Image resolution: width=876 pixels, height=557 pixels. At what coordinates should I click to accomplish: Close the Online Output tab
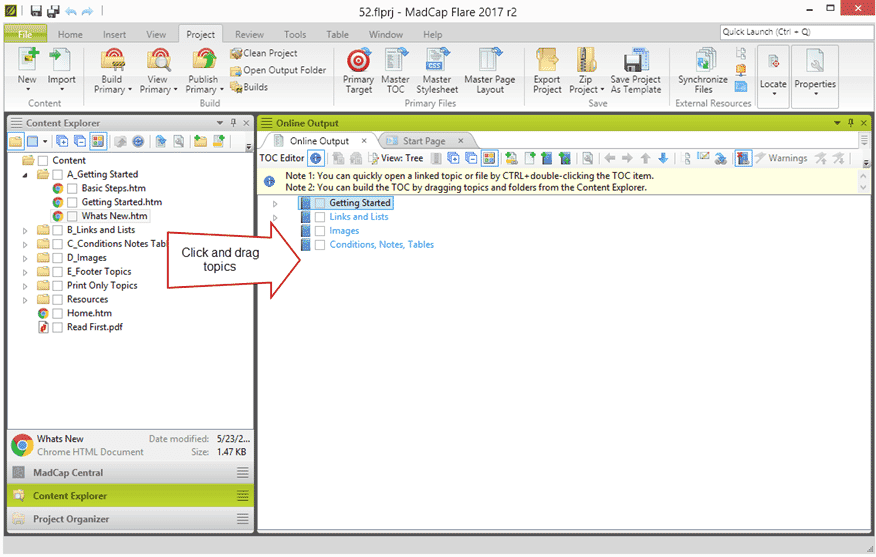coord(364,141)
